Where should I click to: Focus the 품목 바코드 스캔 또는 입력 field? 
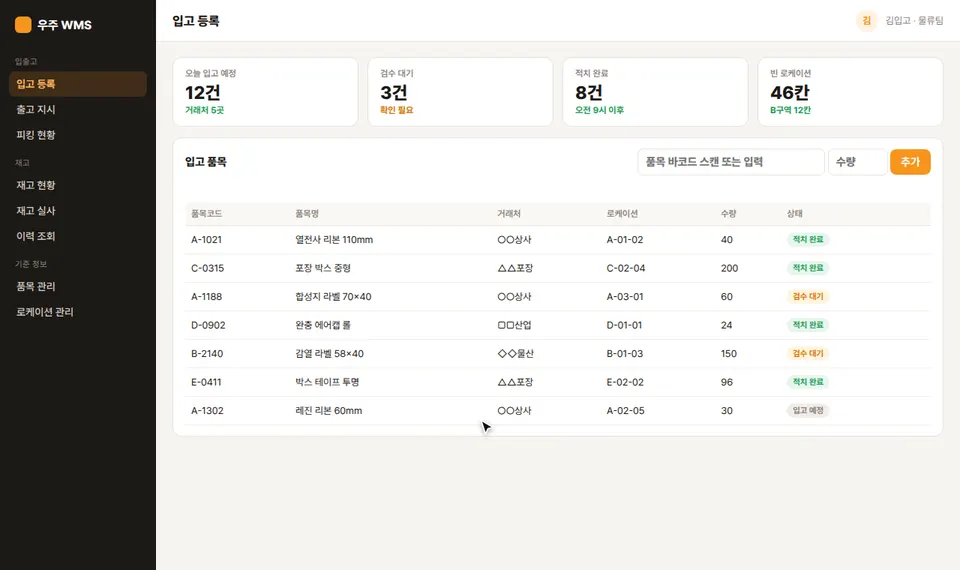(x=730, y=162)
